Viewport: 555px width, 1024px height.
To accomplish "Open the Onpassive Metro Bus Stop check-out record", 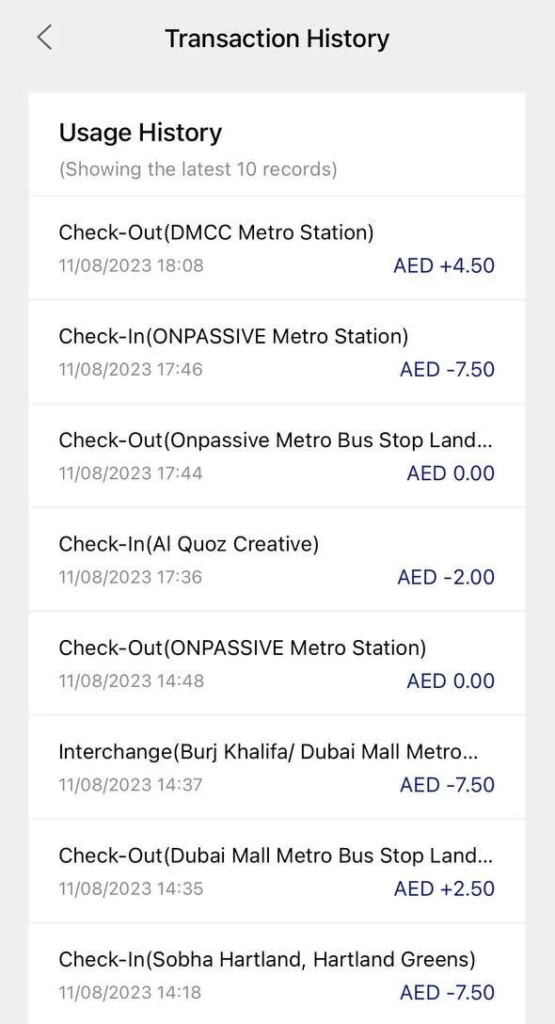I will [x=277, y=455].
